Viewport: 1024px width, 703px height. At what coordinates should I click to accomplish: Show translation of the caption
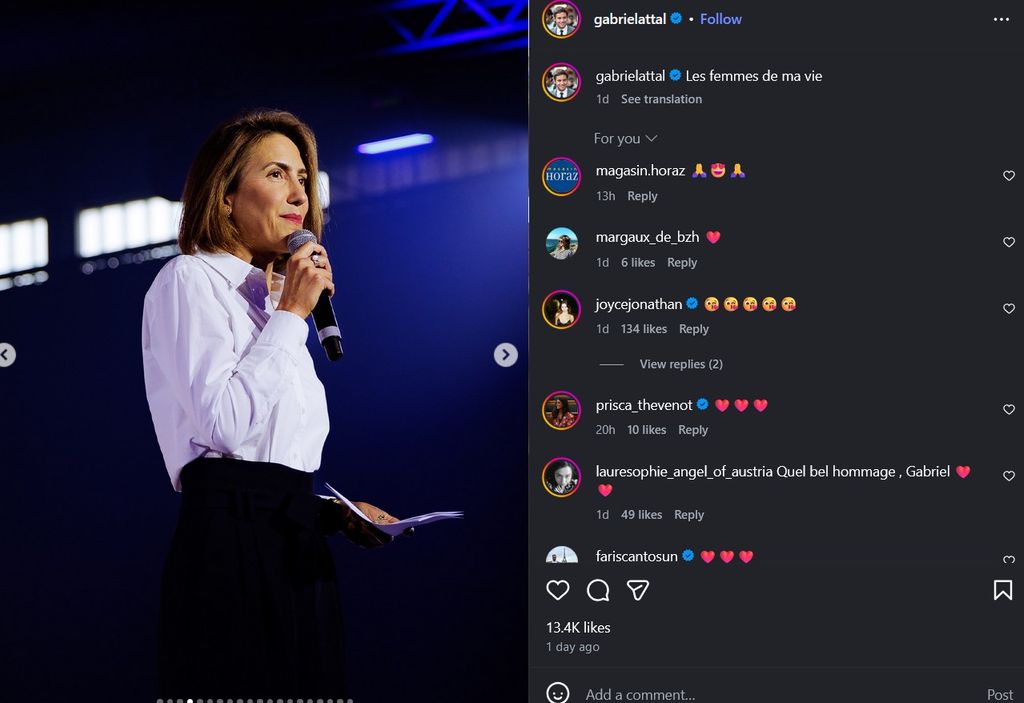click(661, 99)
